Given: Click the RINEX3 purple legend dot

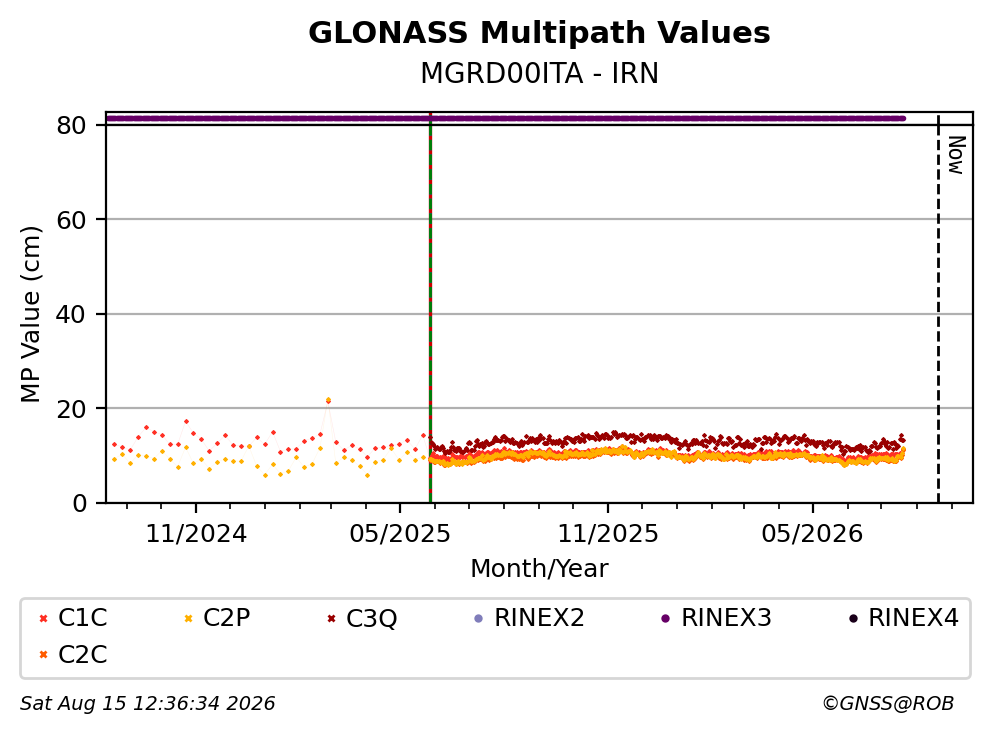Looking at the screenshot, I should tap(665, 618).
